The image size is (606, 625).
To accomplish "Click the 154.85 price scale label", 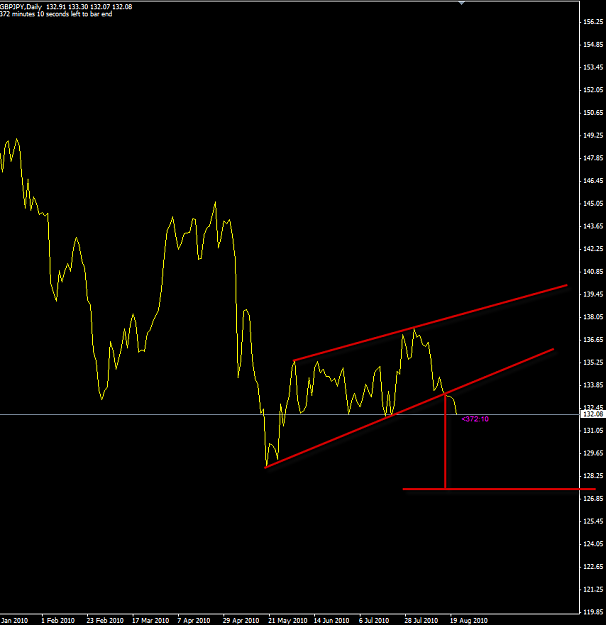I will pos(593,44).
